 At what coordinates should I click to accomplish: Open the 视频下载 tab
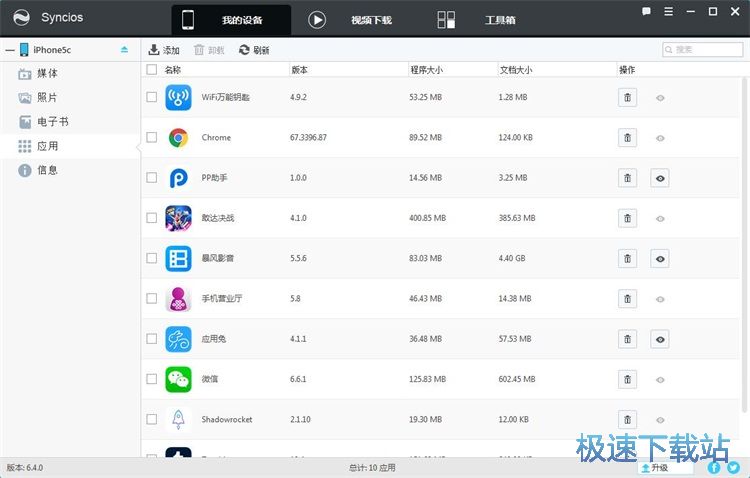(351, 20)
